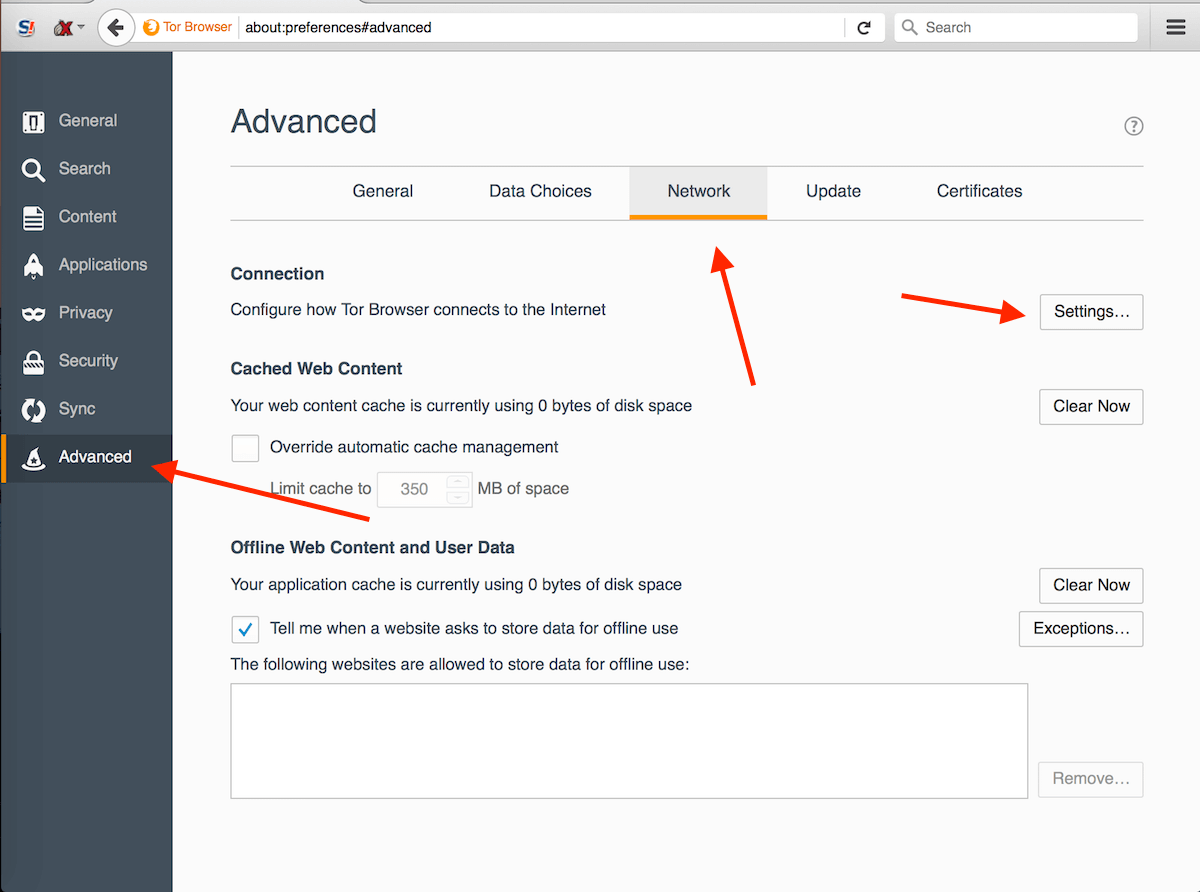Select the Privacy label in sidebar

85,313
